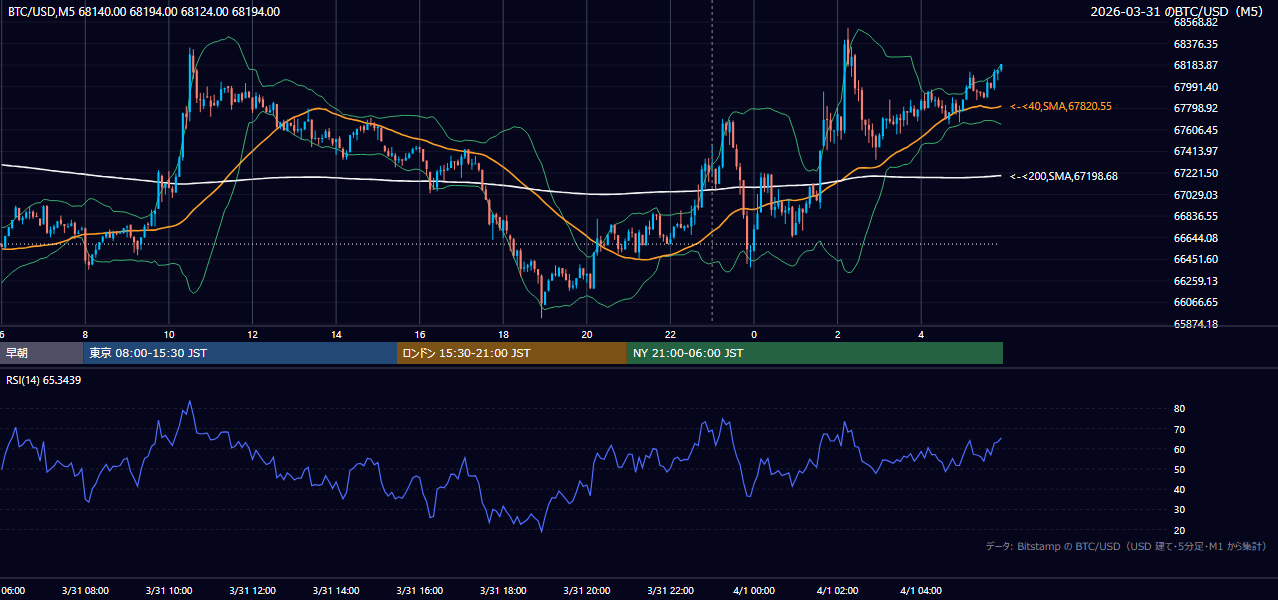Click the 4/1 02:00 date label
This screenshot has width=1278, height=600.
coord(837,591)
